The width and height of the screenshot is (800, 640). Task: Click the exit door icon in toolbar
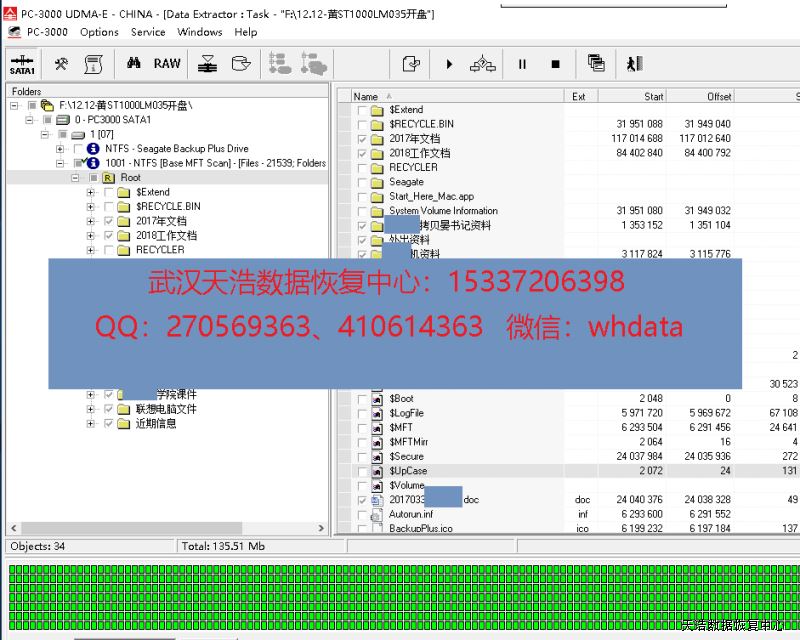point(633,64)
